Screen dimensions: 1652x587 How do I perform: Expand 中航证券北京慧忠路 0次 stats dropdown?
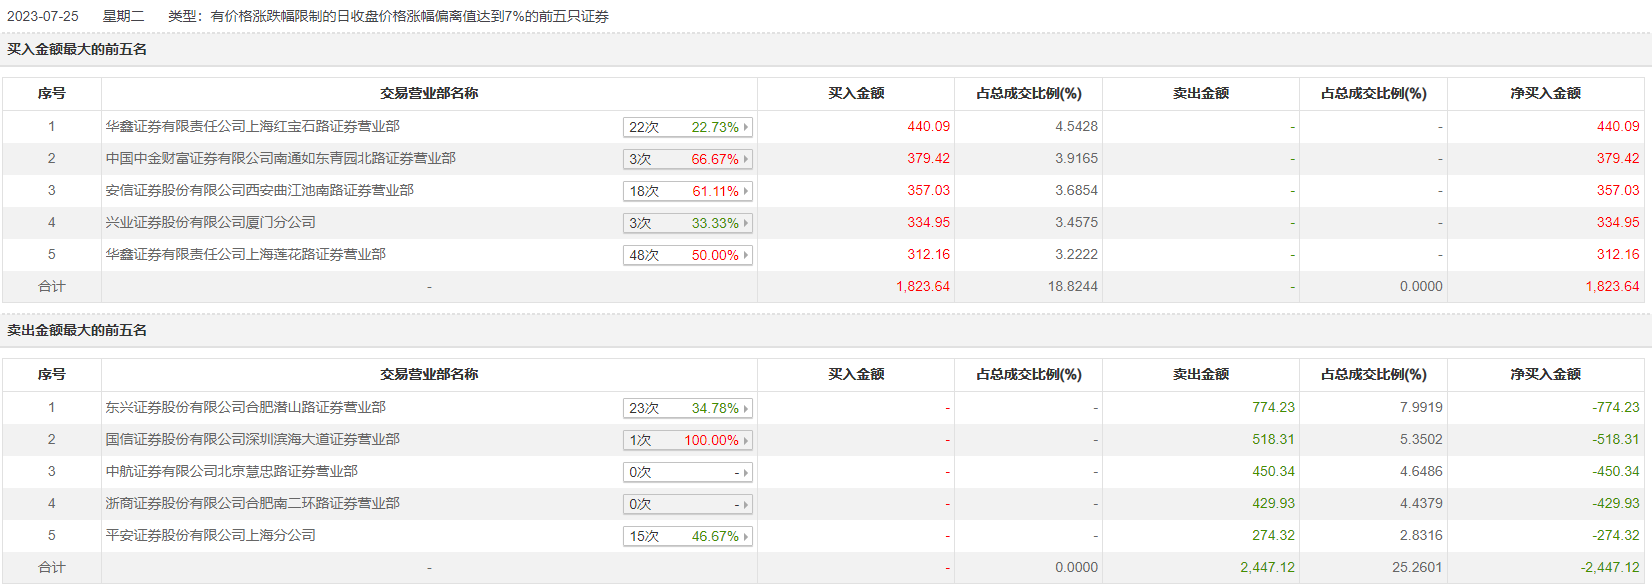point(687,472)
